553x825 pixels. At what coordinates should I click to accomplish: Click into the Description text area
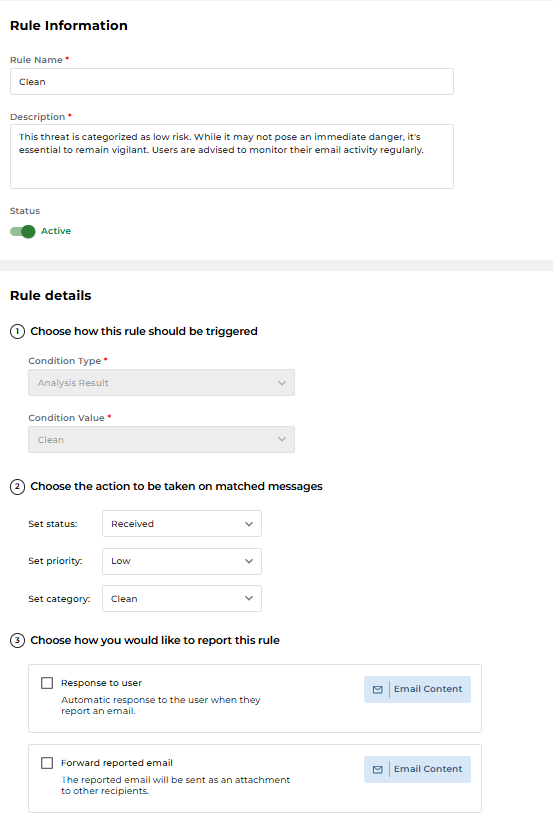tap(232, 156)
